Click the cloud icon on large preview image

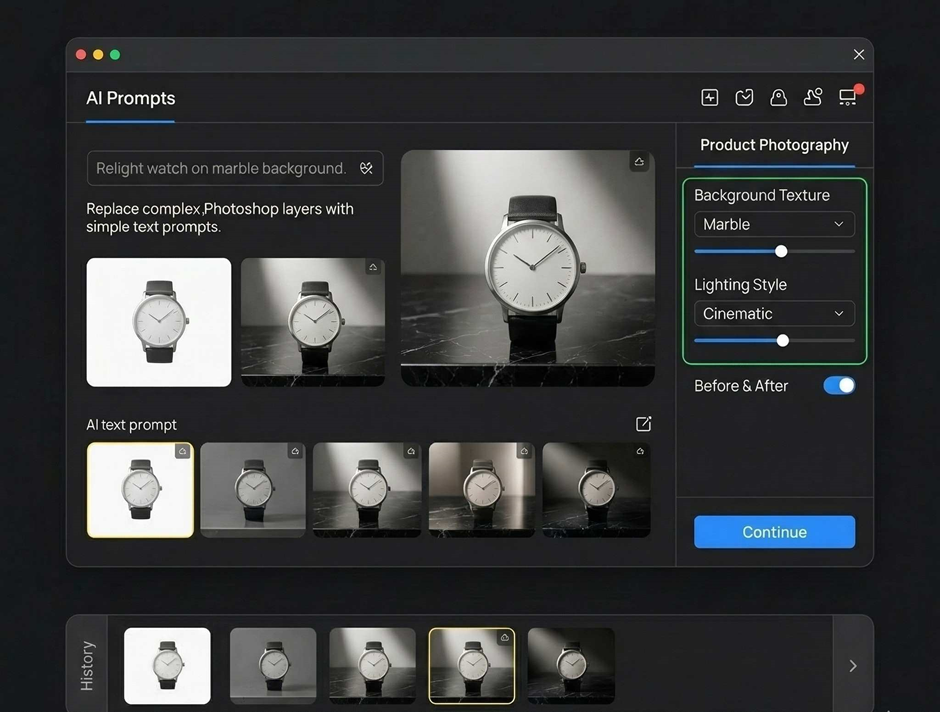[x=638, y=162]
